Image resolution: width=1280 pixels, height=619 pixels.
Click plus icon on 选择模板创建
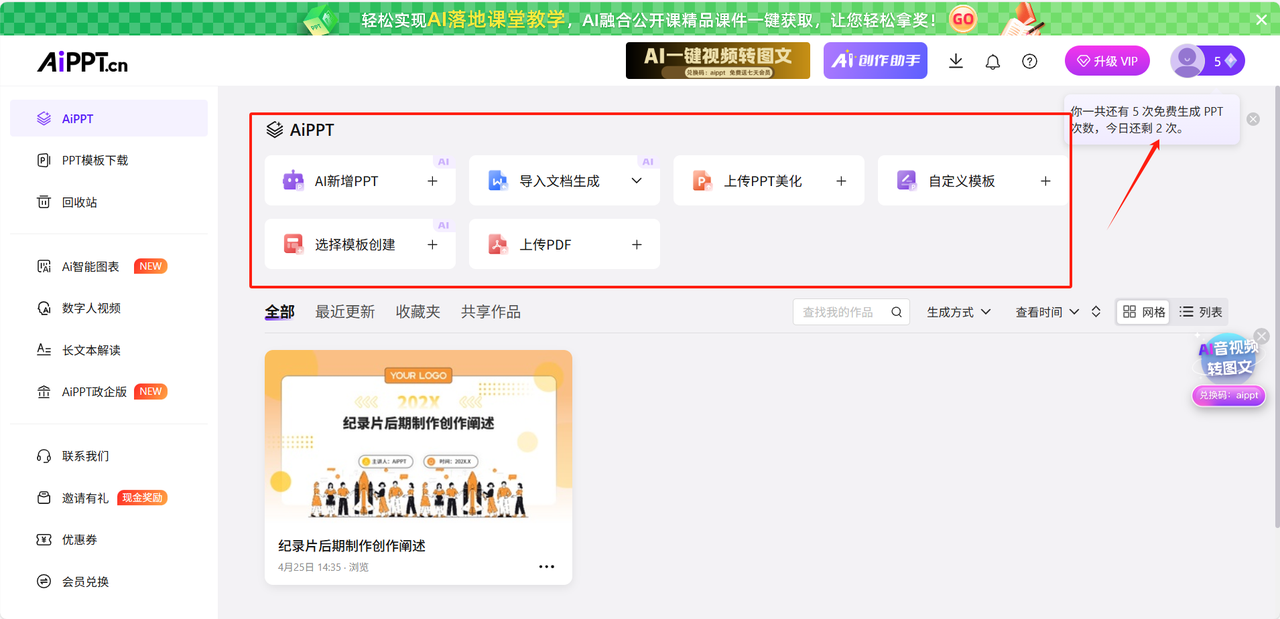point(432,244)
